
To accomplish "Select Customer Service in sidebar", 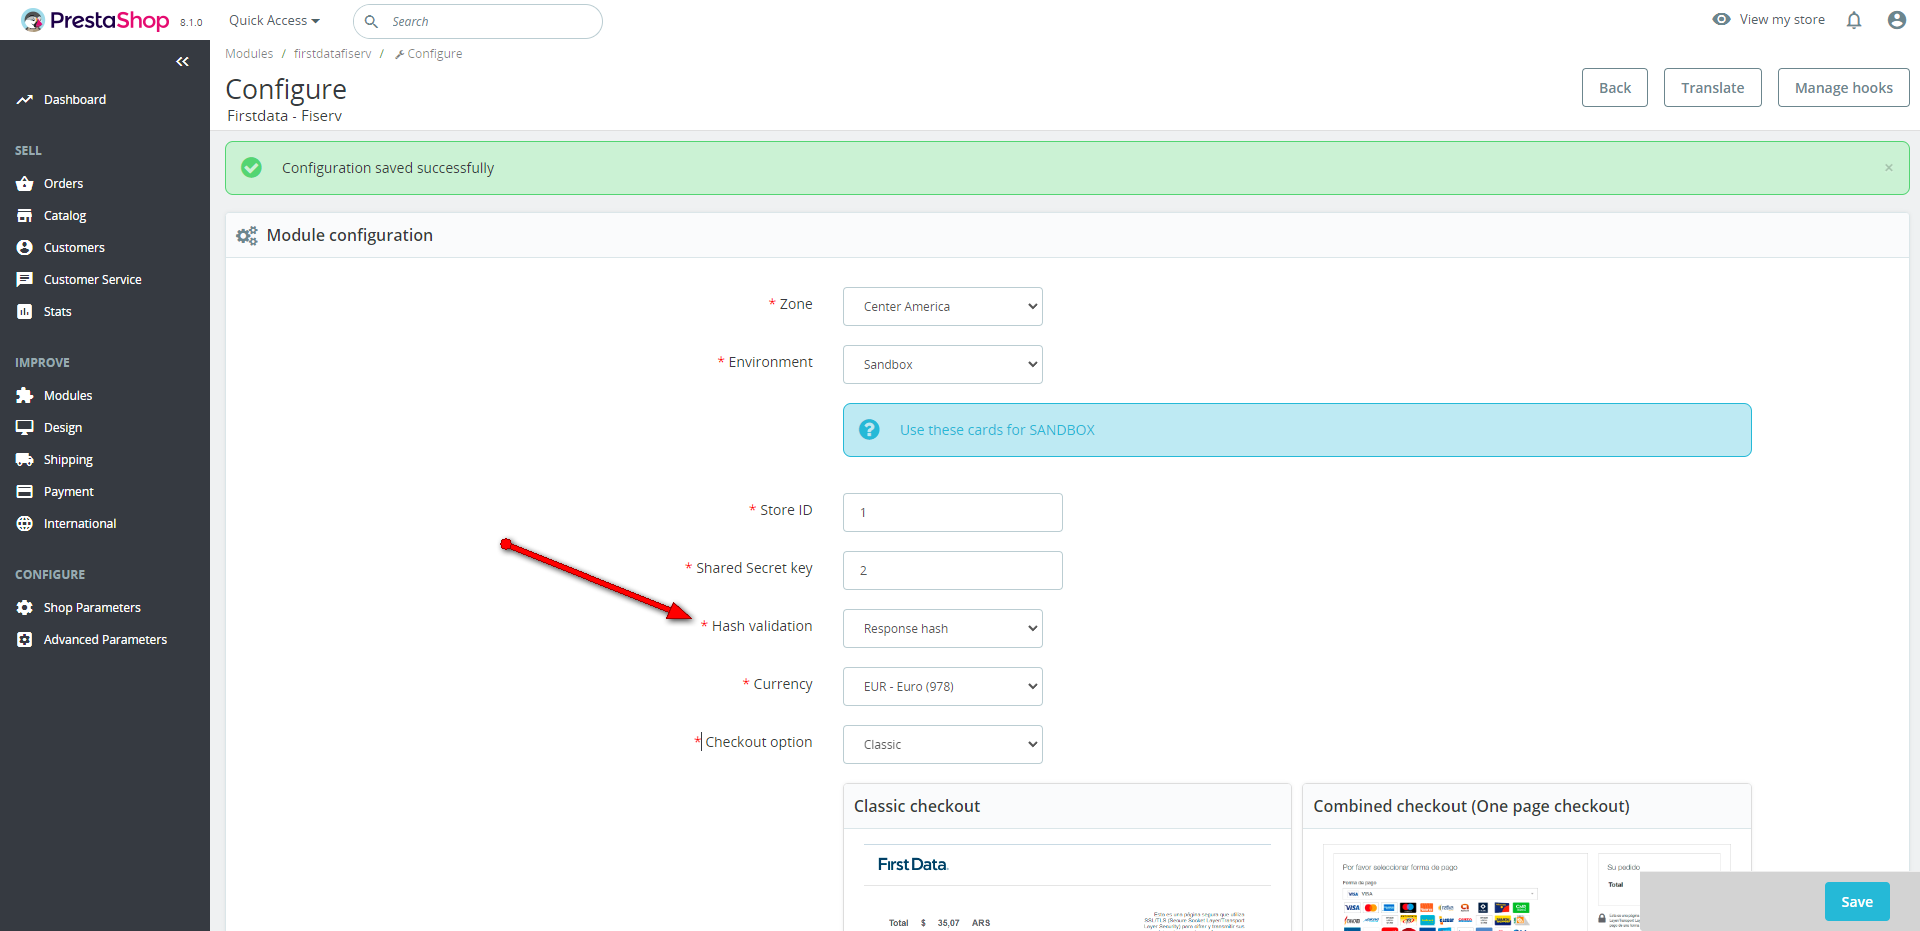I will (x=93, y=280).
